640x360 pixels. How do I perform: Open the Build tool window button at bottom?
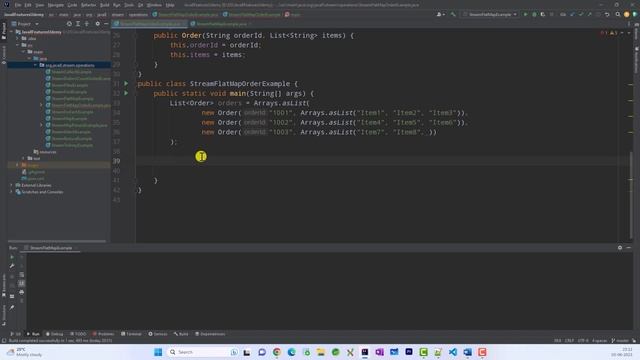(x=181, y=334)
